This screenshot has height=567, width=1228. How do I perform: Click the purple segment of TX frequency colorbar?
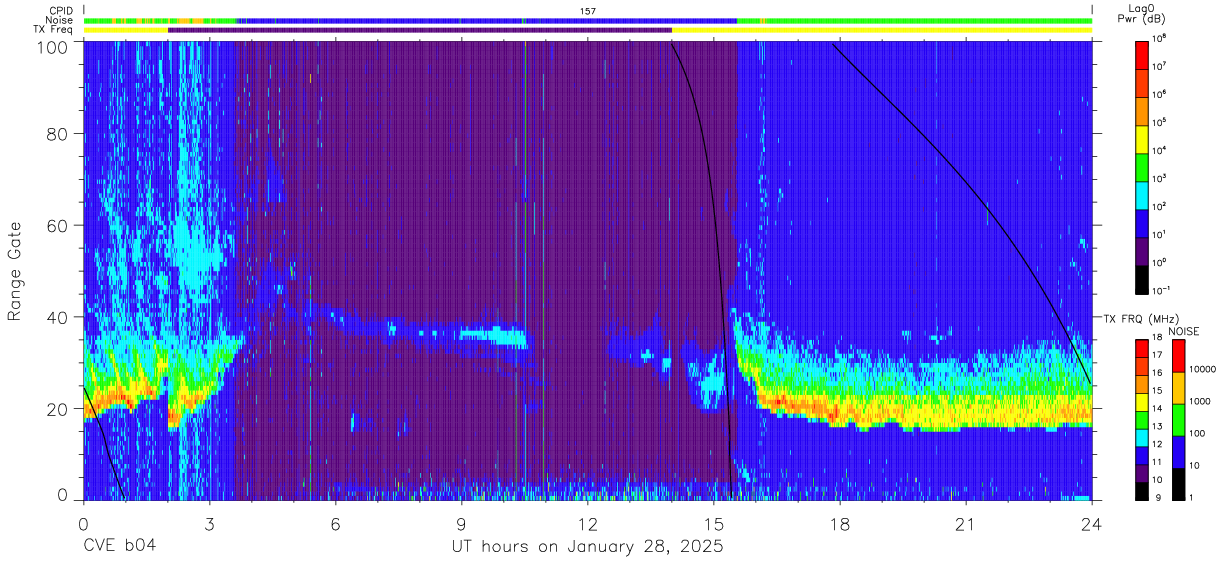pos(1141,471)
